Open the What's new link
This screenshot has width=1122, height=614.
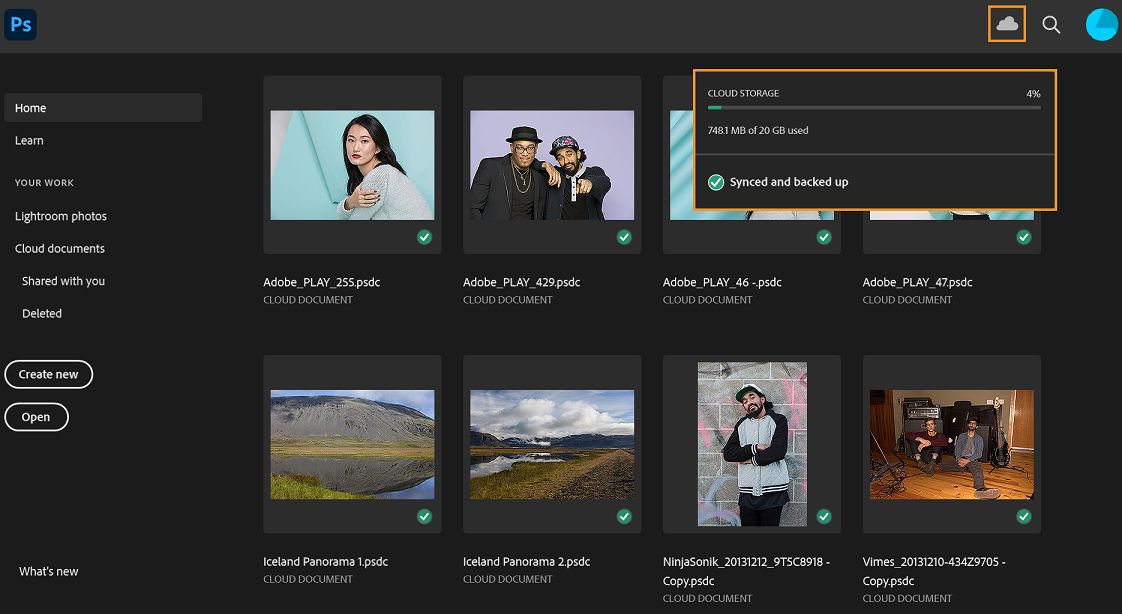(48, 570)
